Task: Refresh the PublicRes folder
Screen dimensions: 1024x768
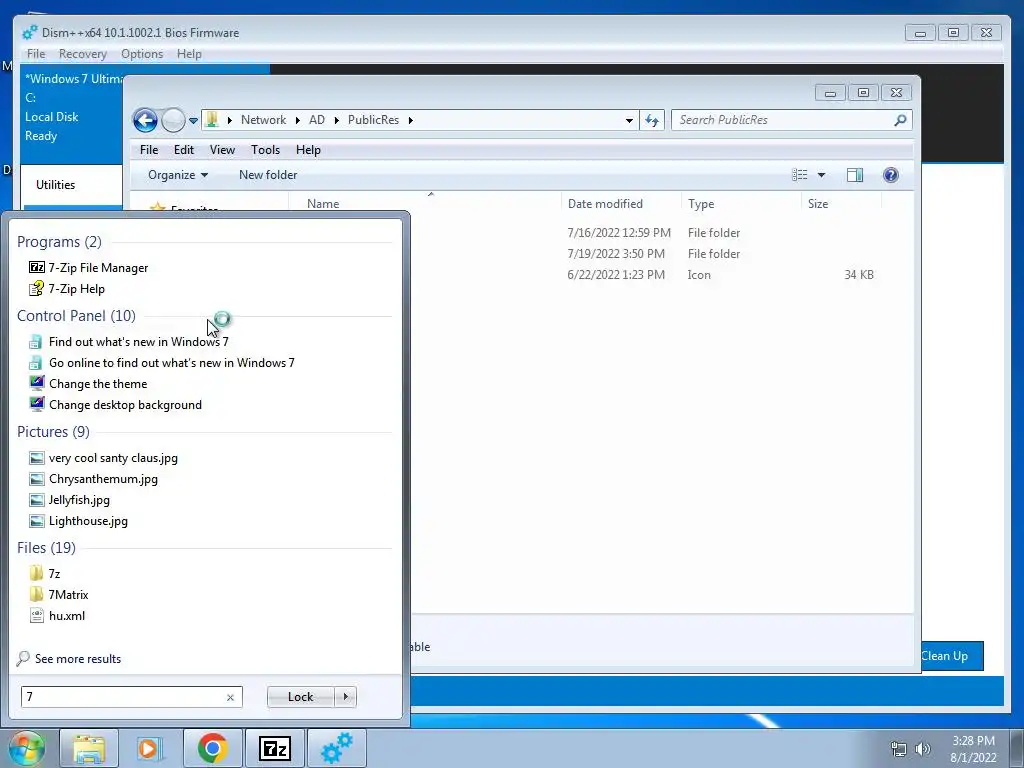Action: pos(652,120)
